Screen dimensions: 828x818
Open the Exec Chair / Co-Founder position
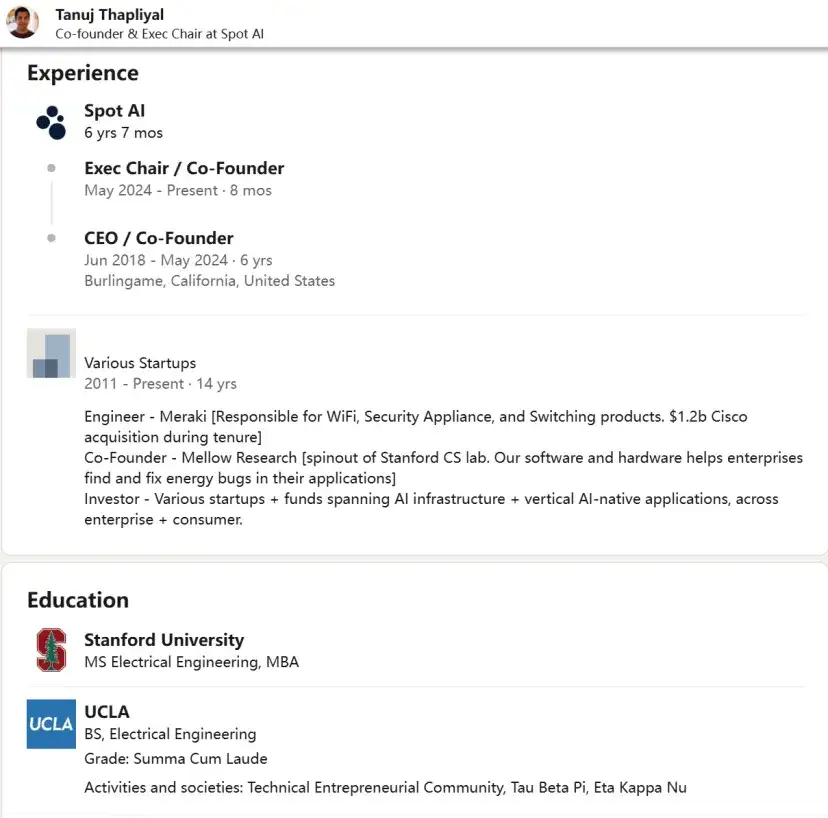pos(184,168)
